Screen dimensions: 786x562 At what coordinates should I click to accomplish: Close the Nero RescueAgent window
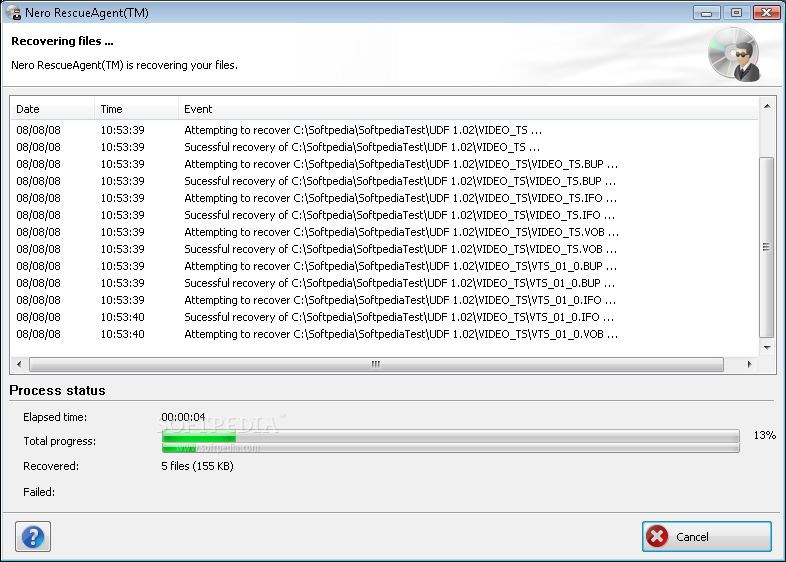point(766,13)
